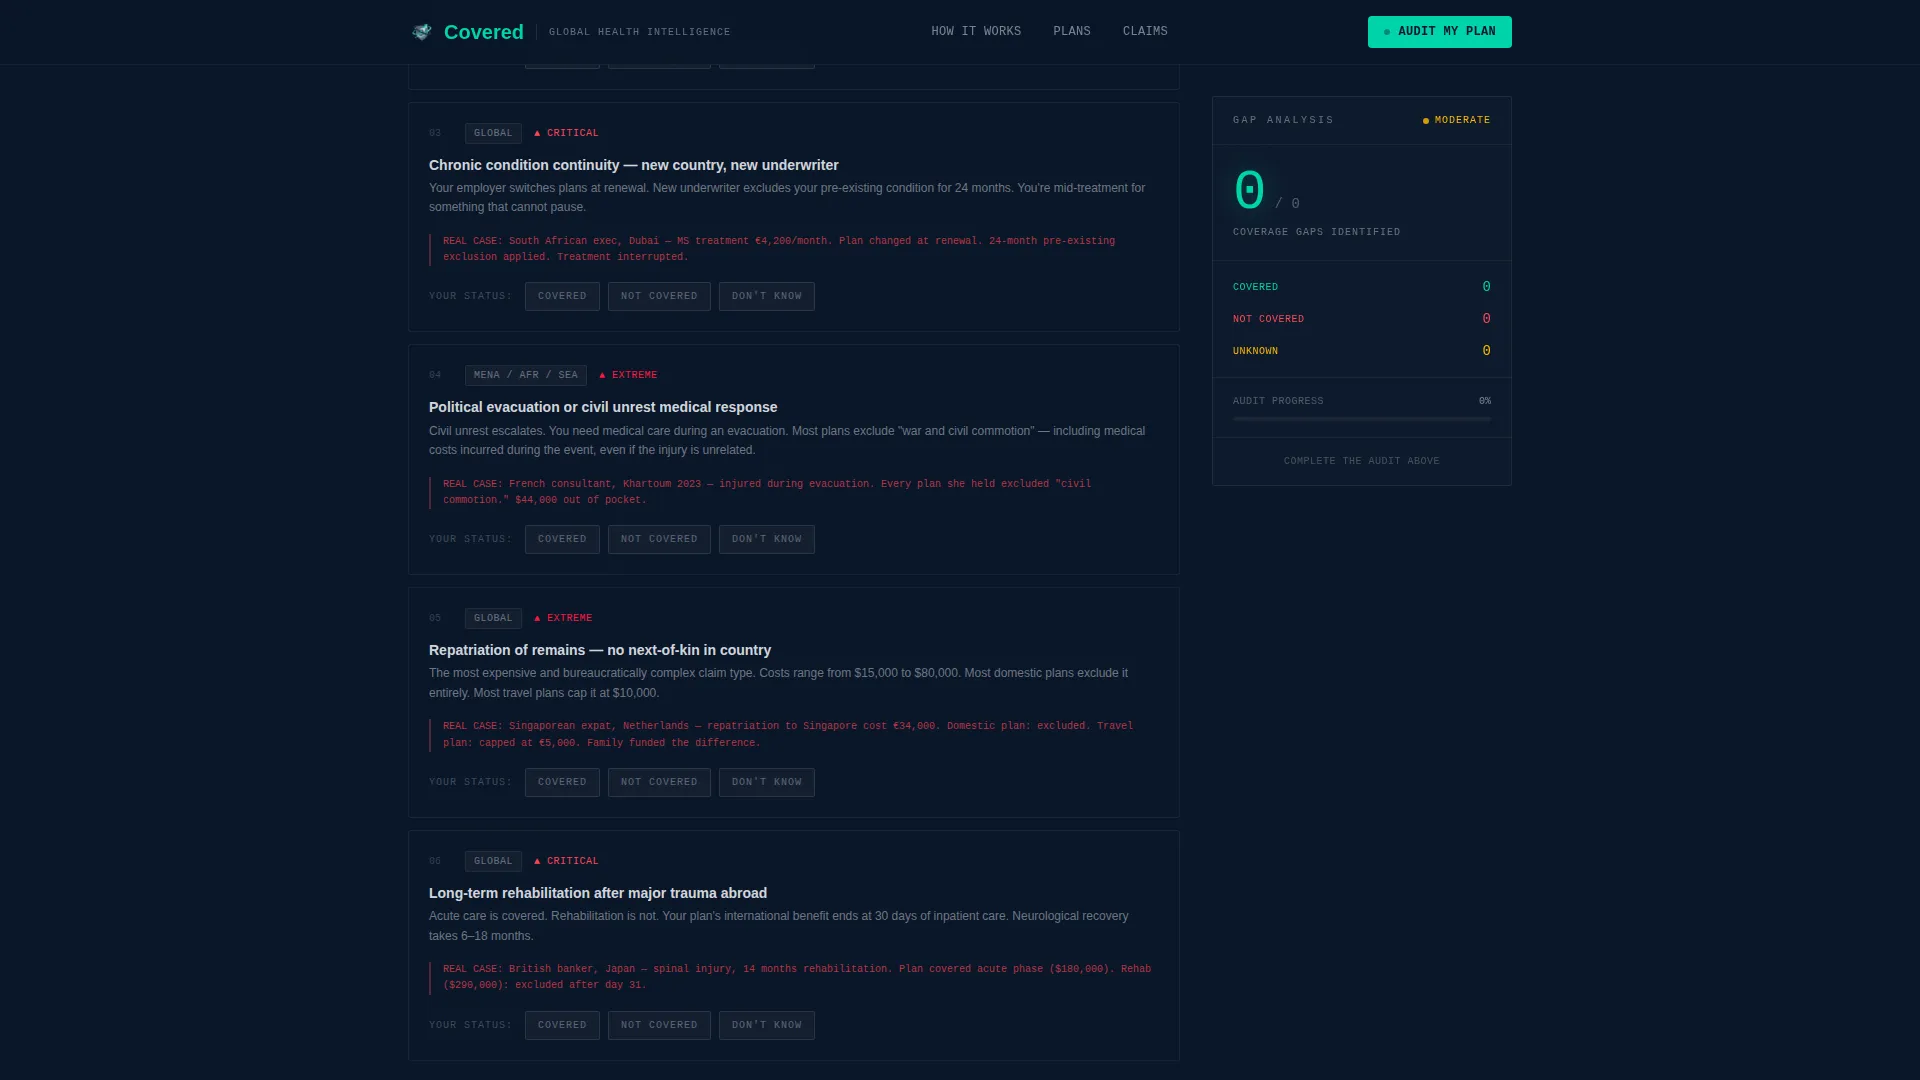Open the Claims menu item
Viewport: 1920px width, 1080px height.
coord(1145,32)
